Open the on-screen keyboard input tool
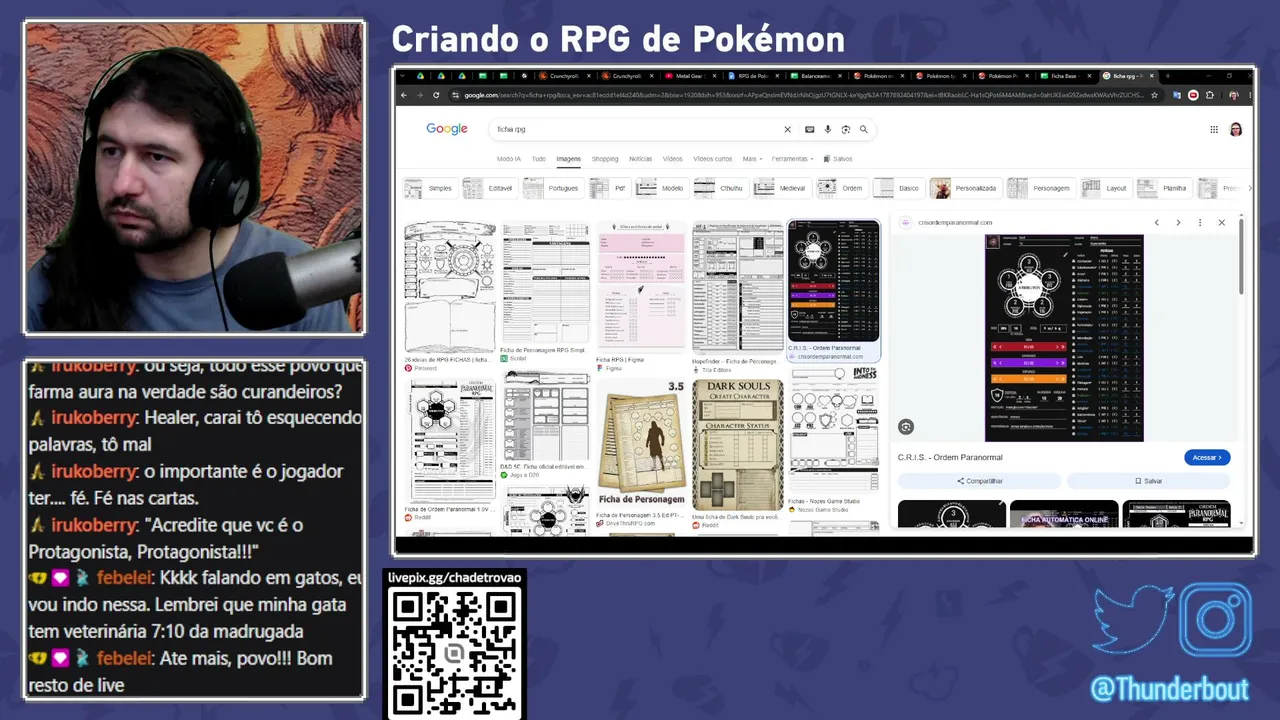1280x720 pixels. click(810, 129)
